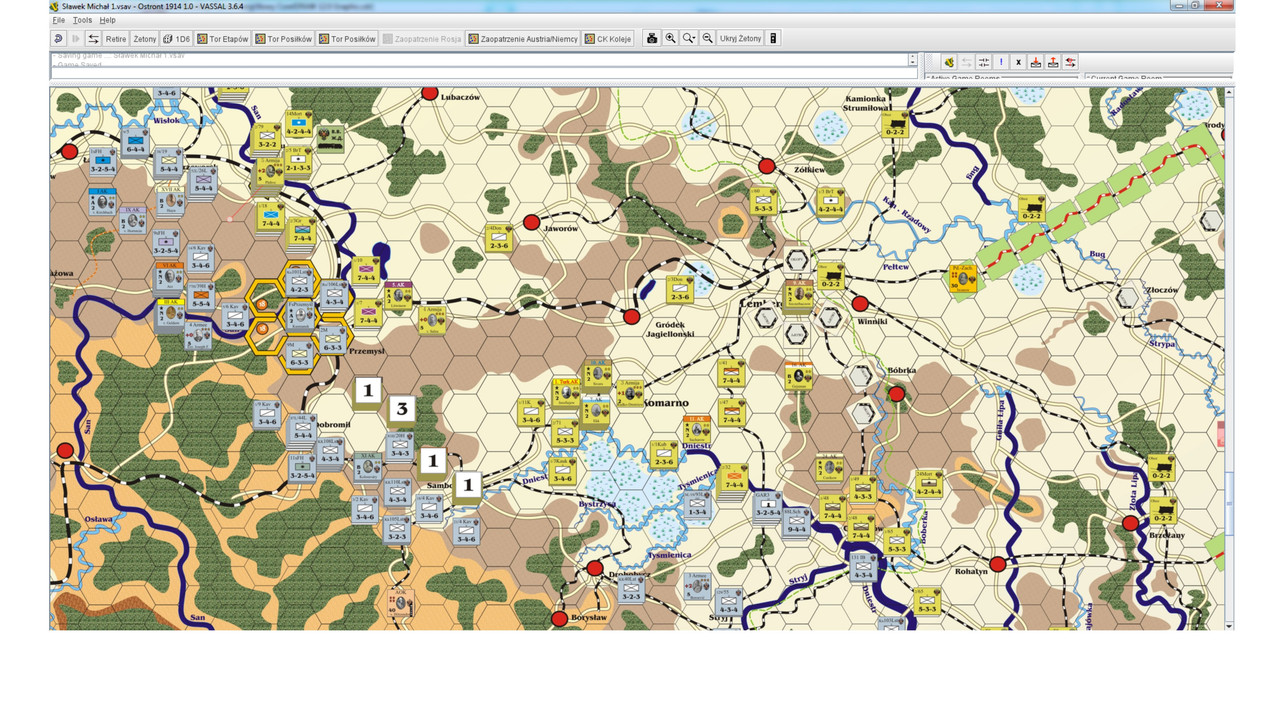Open the Help menu
The width and height of the screenshot is (1280, 709).
coord(107,20)
